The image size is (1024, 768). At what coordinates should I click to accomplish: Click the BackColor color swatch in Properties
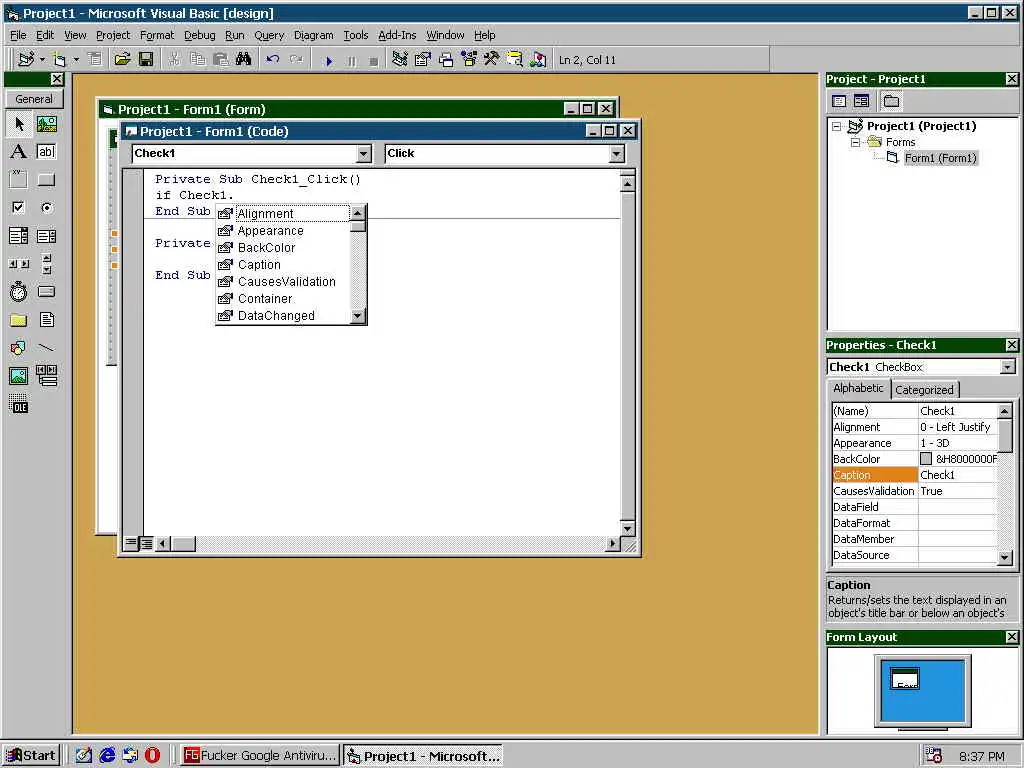point(925,459)
